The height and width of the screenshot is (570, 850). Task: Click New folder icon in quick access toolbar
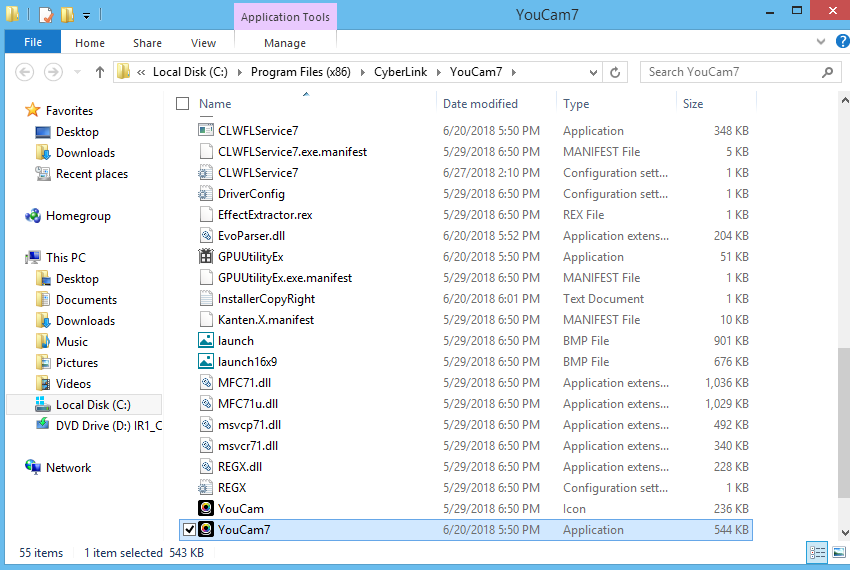[x=67, y=14]
